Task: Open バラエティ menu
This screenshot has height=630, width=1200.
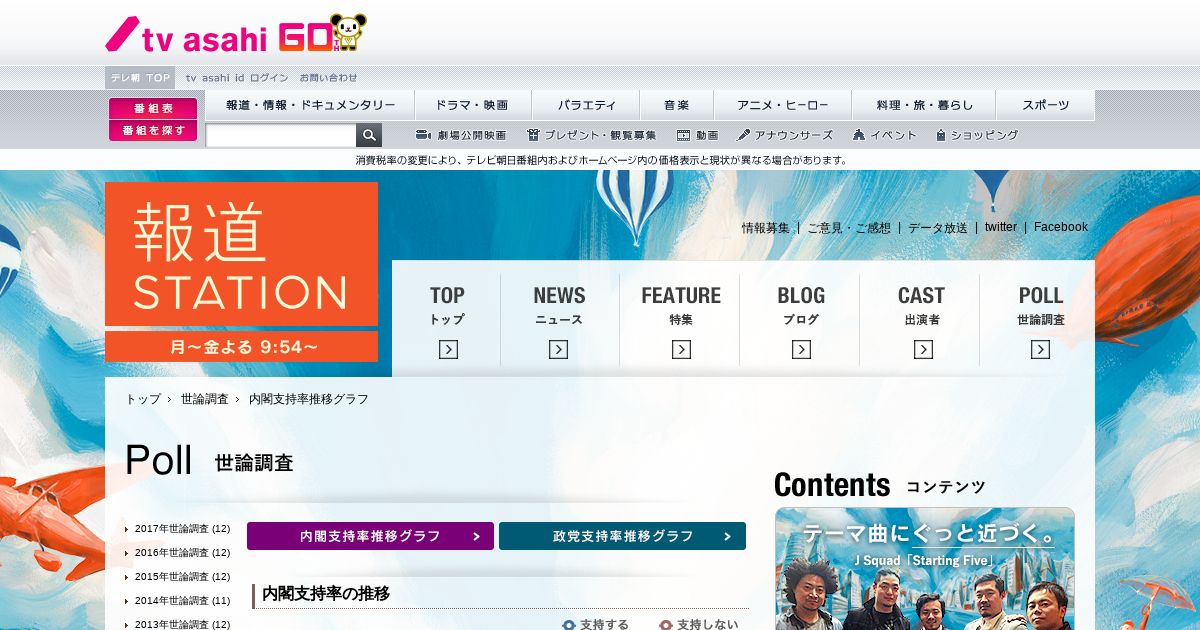Action: pos(587,105)
